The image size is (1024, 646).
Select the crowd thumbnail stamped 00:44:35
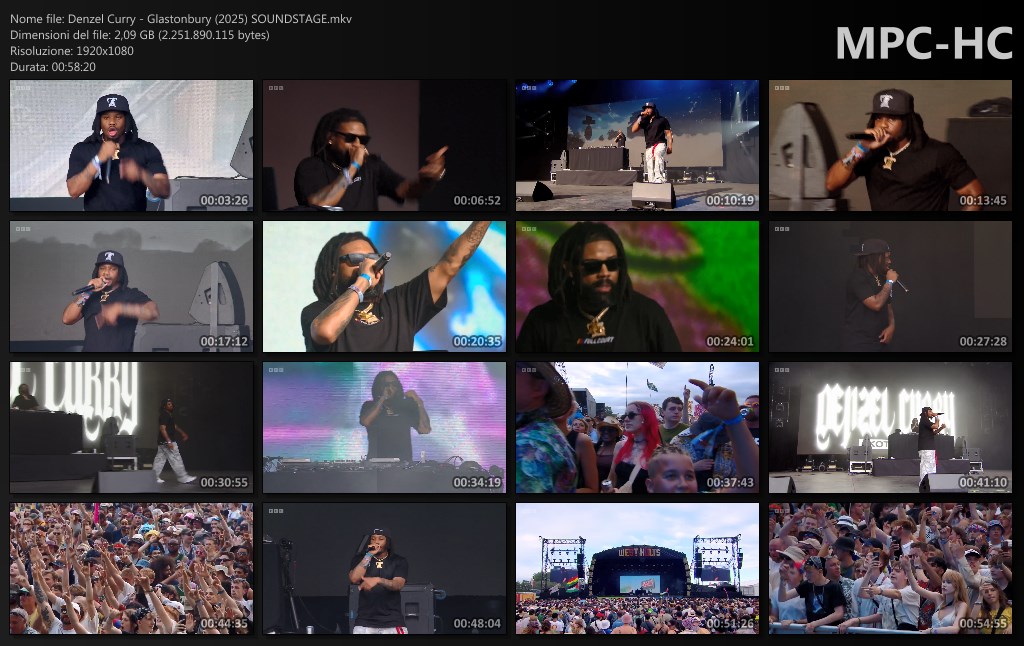click(x=131, y=568)
